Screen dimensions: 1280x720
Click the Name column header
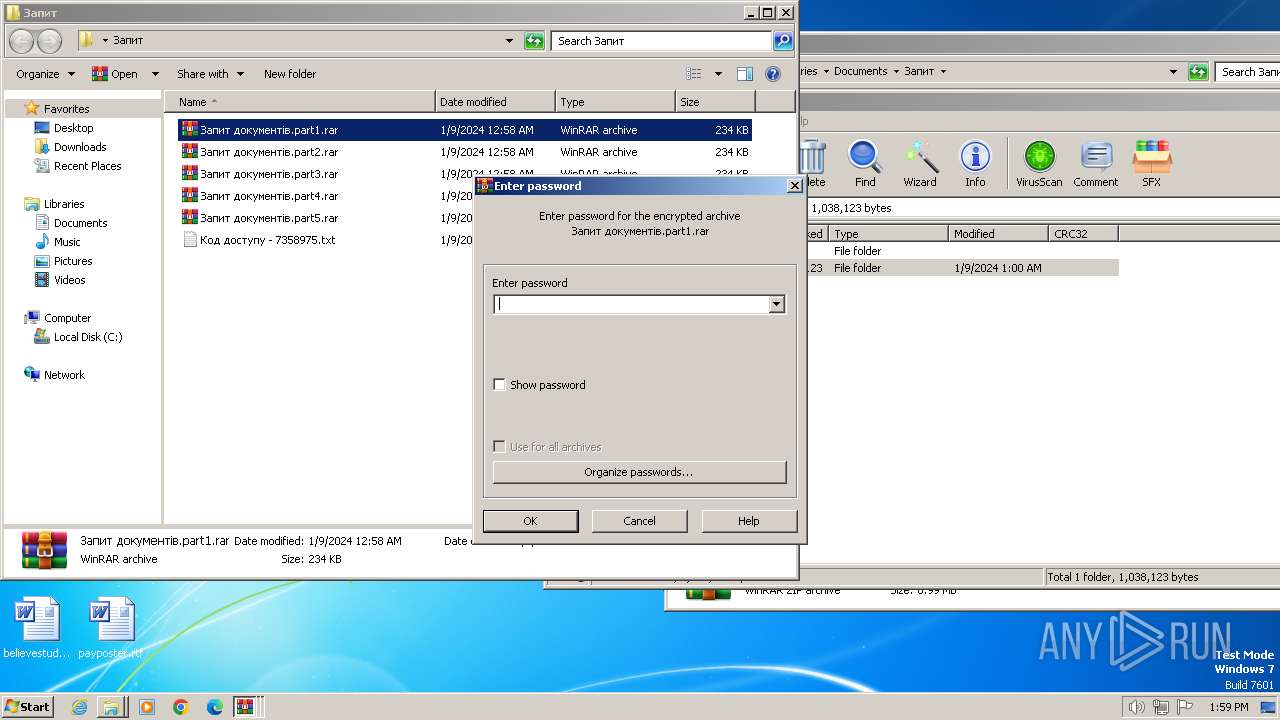301,102
